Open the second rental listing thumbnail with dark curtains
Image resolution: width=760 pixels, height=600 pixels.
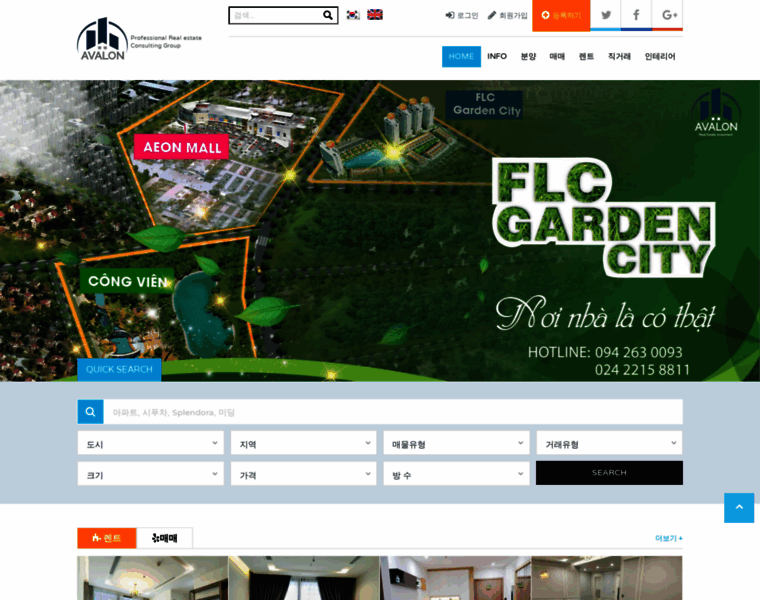[x=304, y=578]
